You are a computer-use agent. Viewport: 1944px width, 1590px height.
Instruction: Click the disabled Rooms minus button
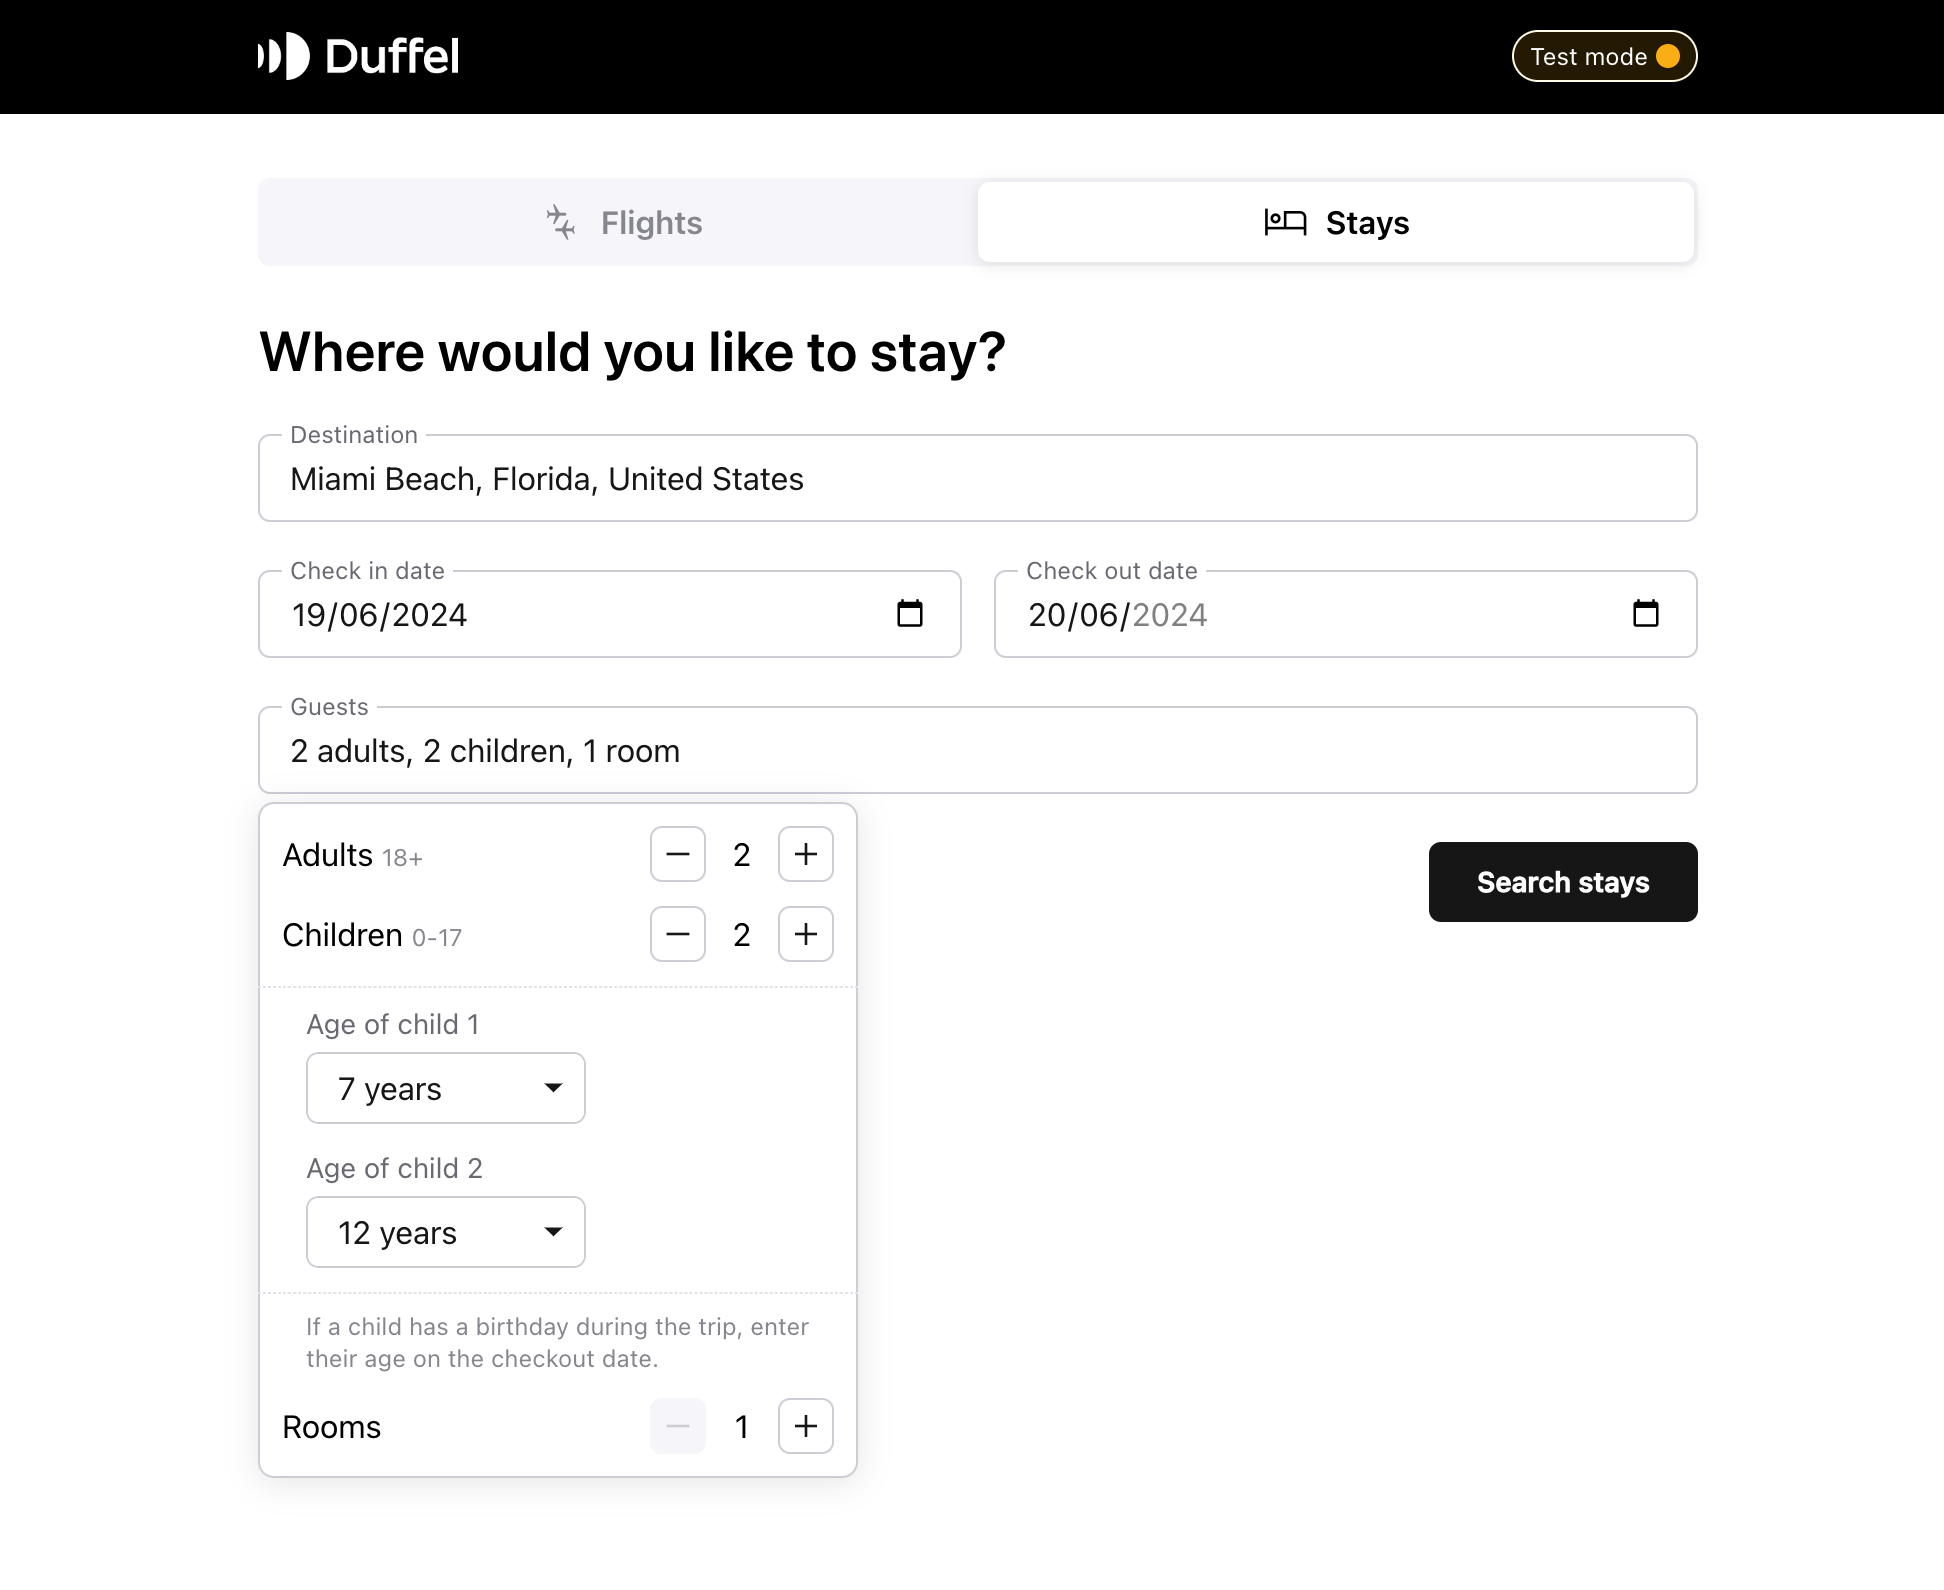coord(678,1426)
